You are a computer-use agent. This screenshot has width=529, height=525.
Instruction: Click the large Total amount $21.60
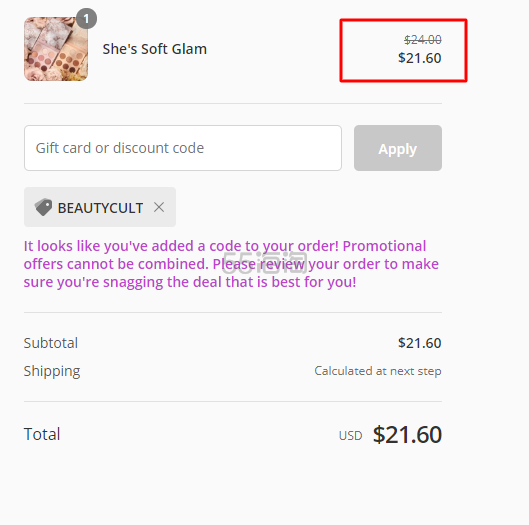pos(407,434)
